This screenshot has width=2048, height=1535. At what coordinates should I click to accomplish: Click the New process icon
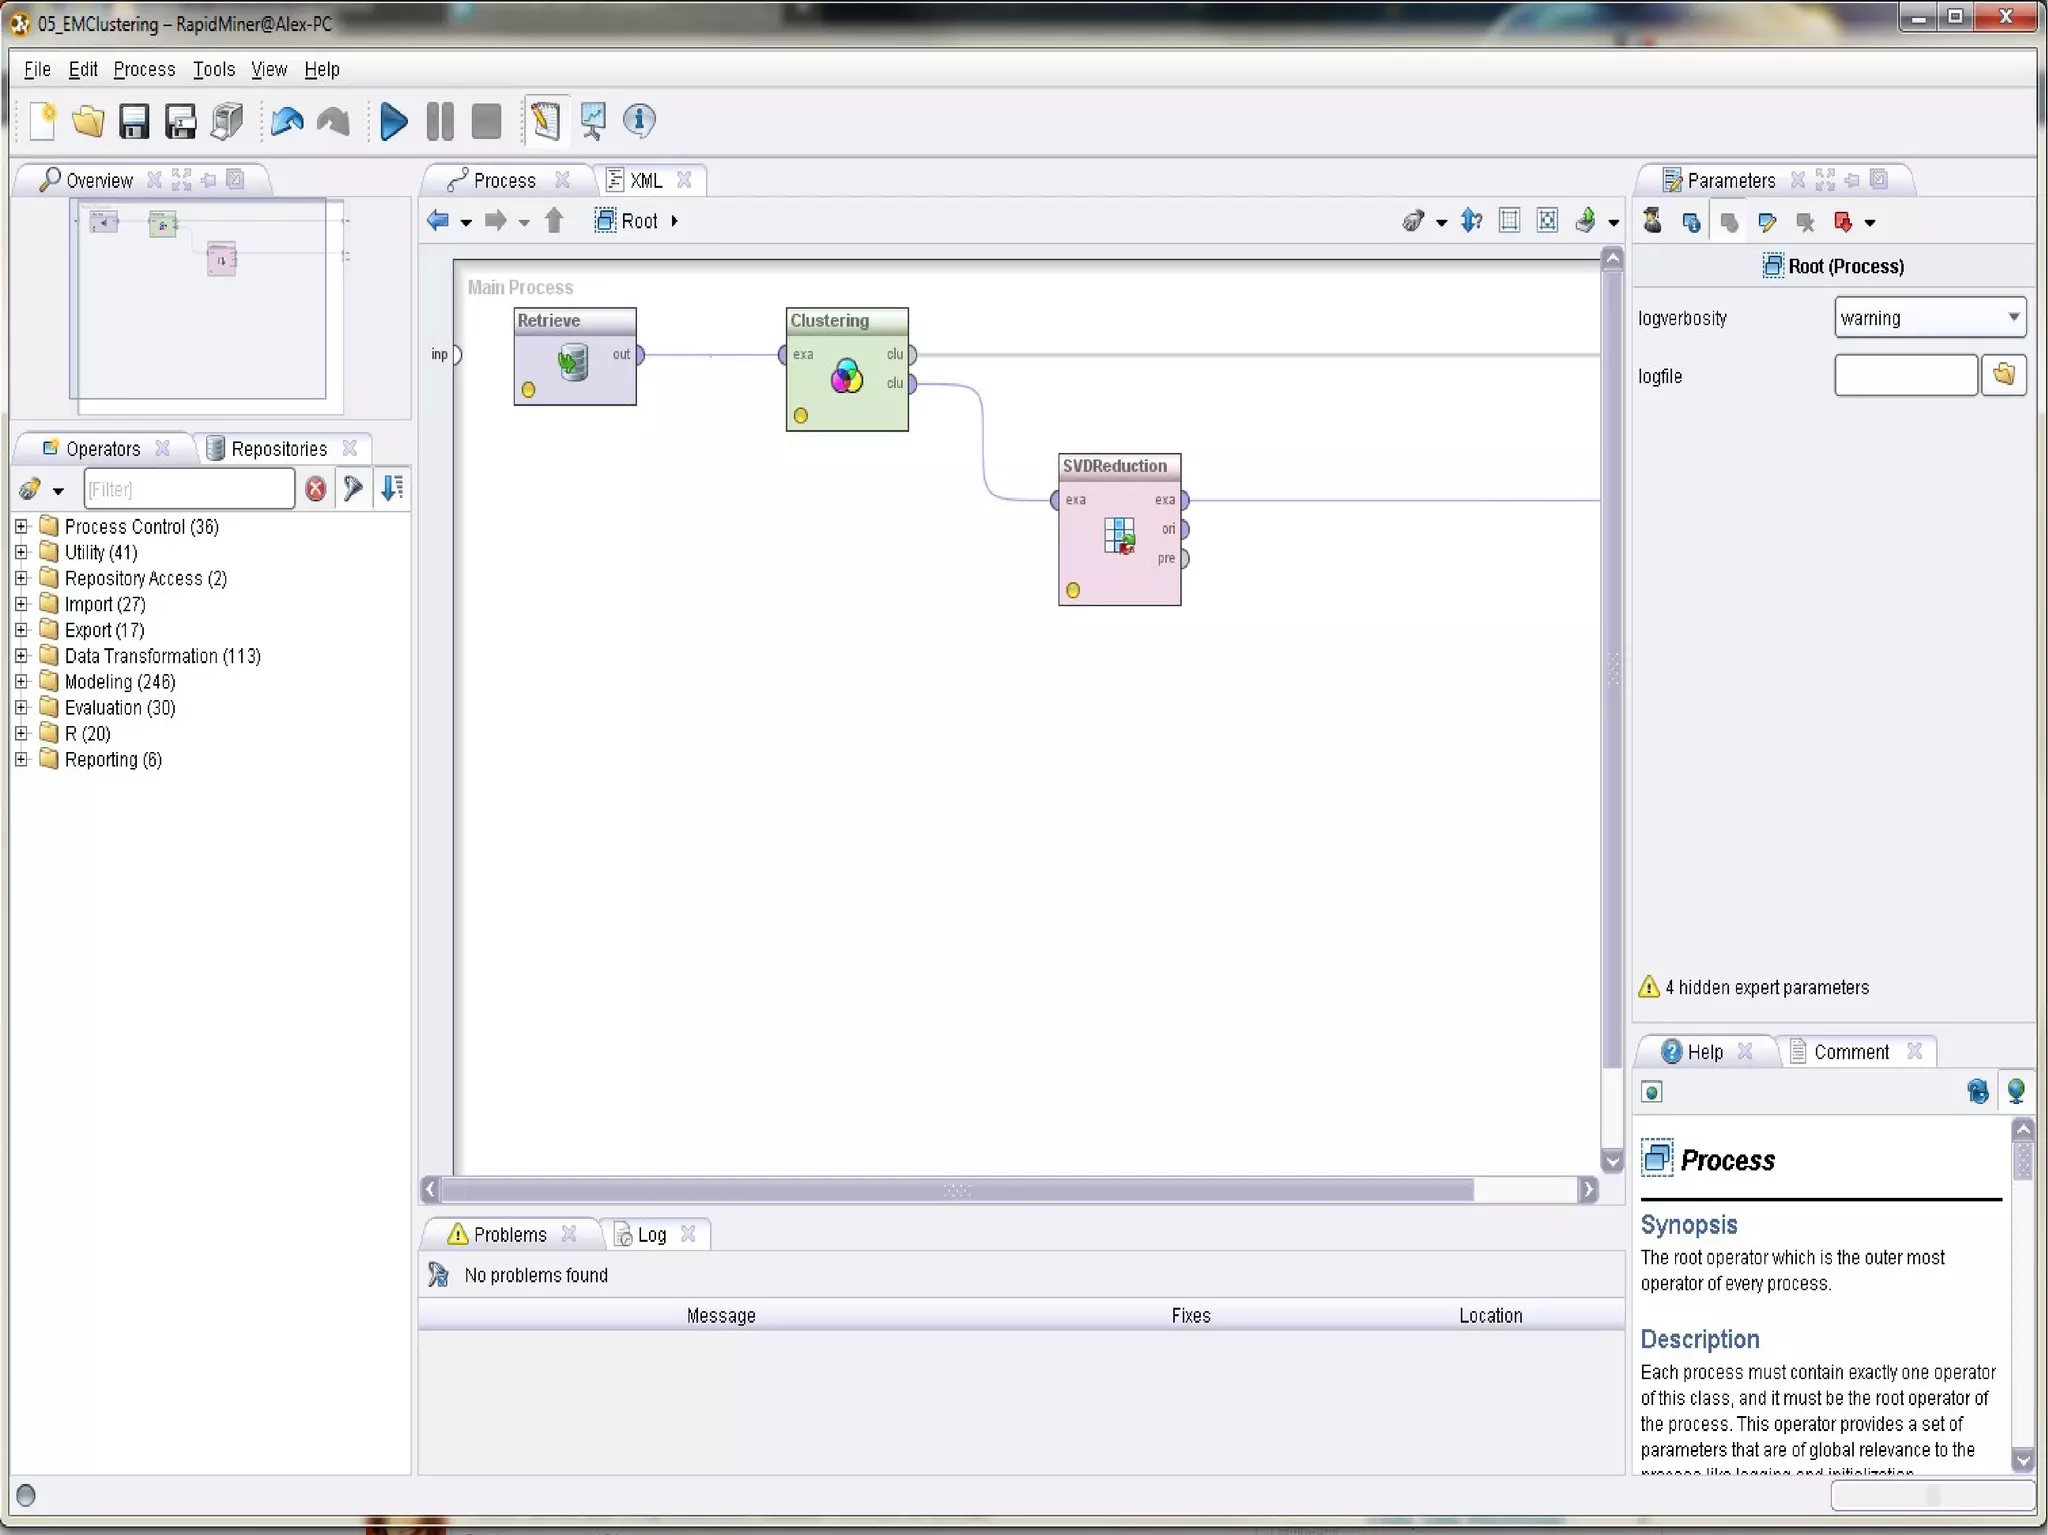tap(43, 121)
